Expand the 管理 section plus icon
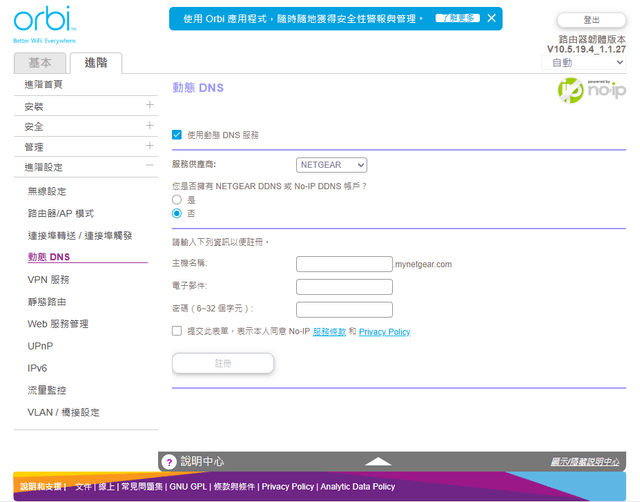Viewport: 640px width, 502px height. [x=149, y=146]
